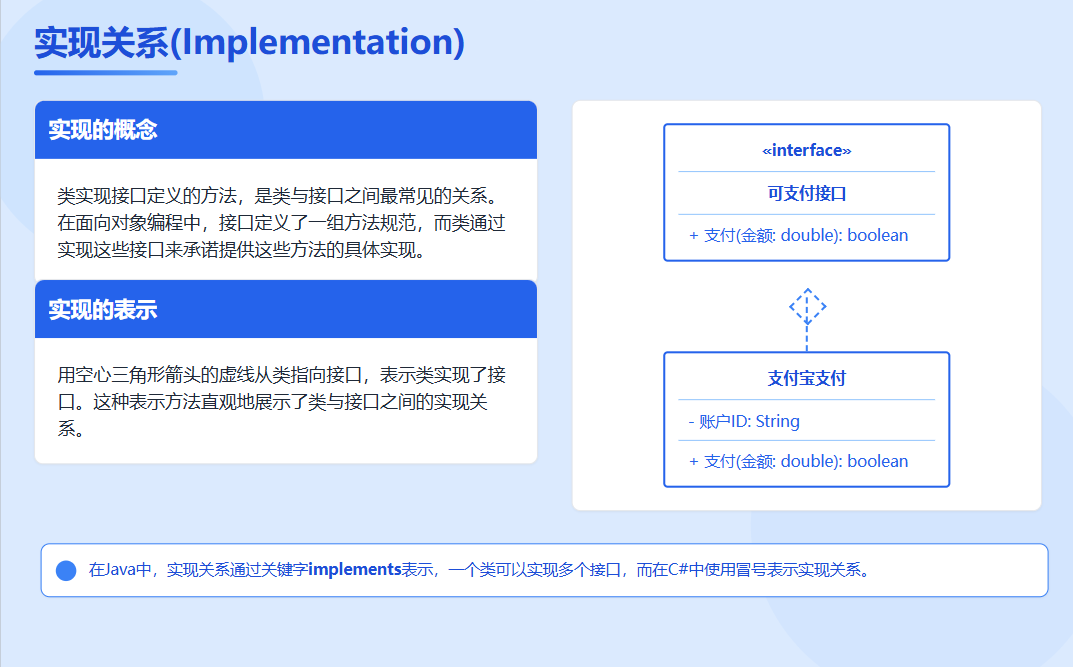Click 支付宝支付 method + 支付(金额: double): boolean

coord(799,462)
